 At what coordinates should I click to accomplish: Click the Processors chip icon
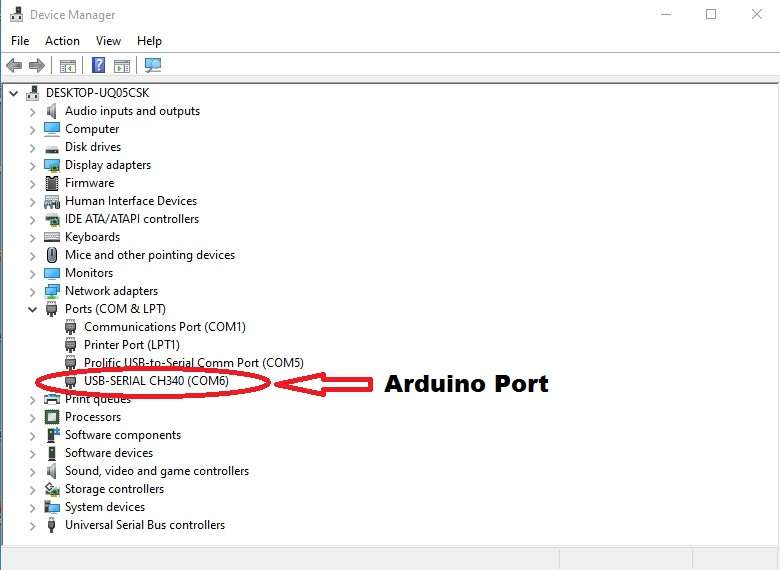[x=52, y=417]
